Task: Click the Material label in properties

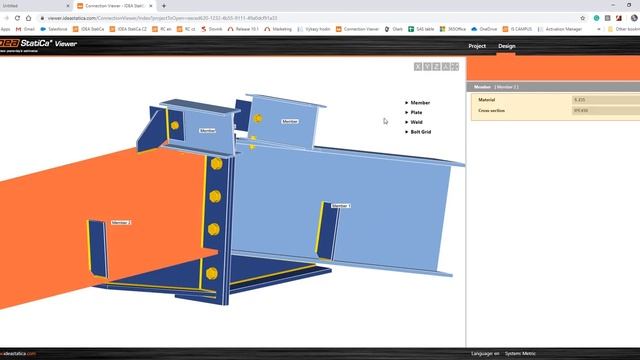Action: [x=487, y=100]
